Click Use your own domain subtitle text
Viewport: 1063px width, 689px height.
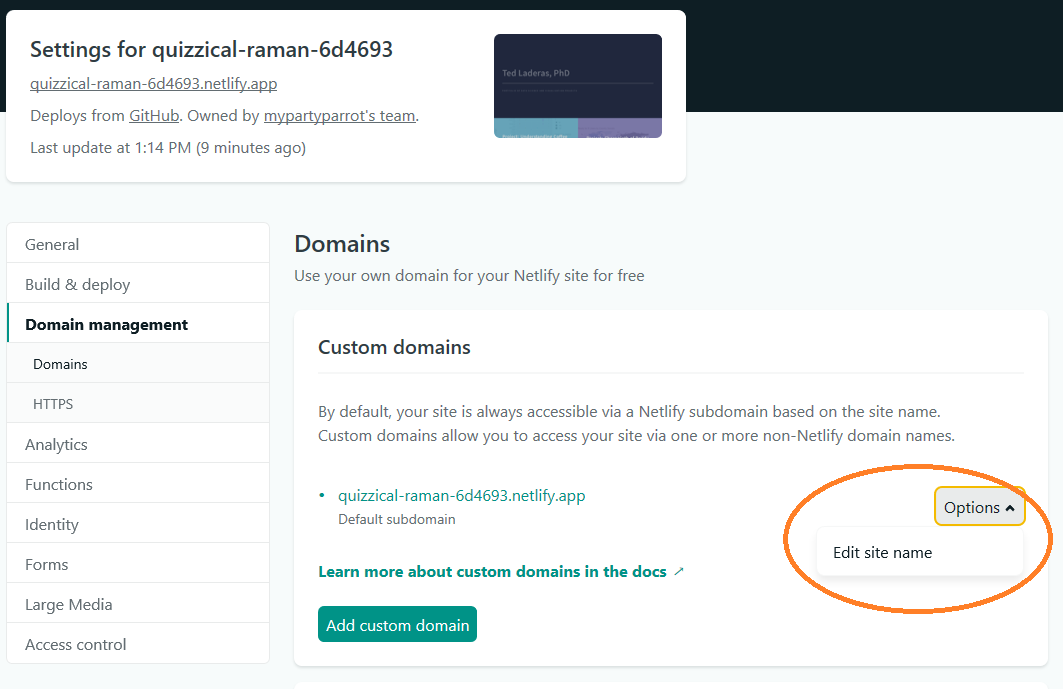(469, 276)
